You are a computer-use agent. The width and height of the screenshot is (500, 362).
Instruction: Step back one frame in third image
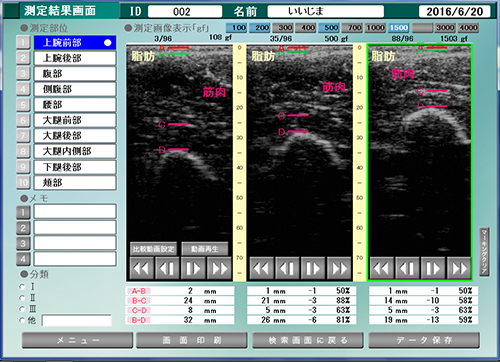pos(407,268)
